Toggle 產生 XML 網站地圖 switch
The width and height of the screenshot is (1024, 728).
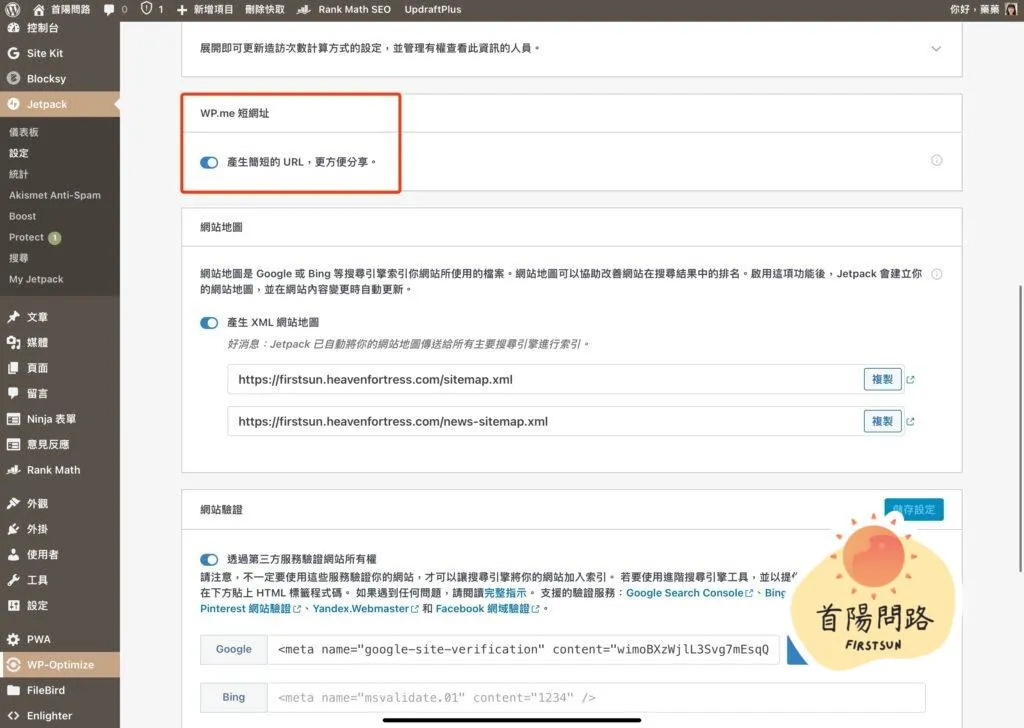click(x=209, y=323)
